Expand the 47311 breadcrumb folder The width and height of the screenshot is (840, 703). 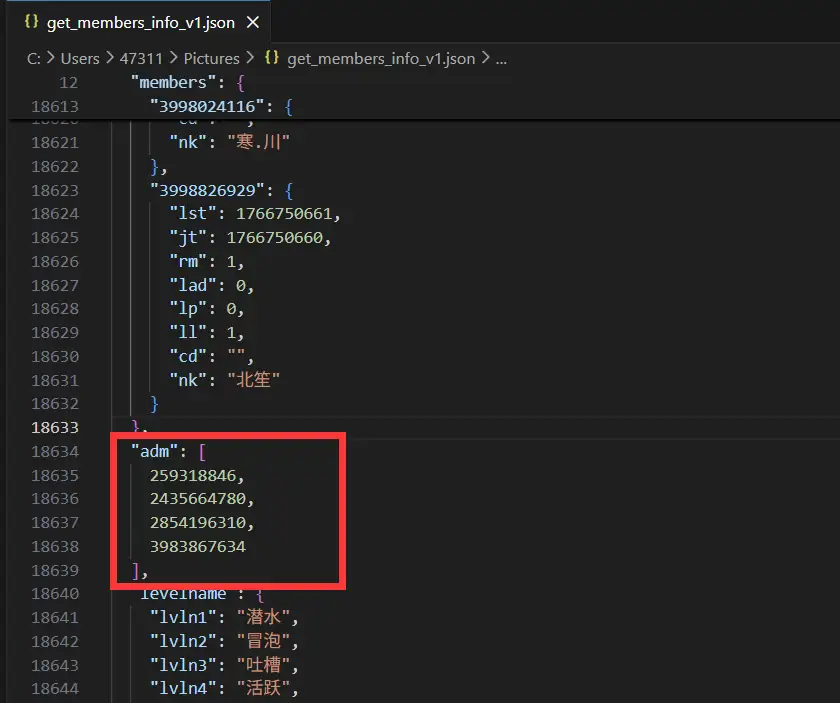pyautogui.click(x=141, y=59)
